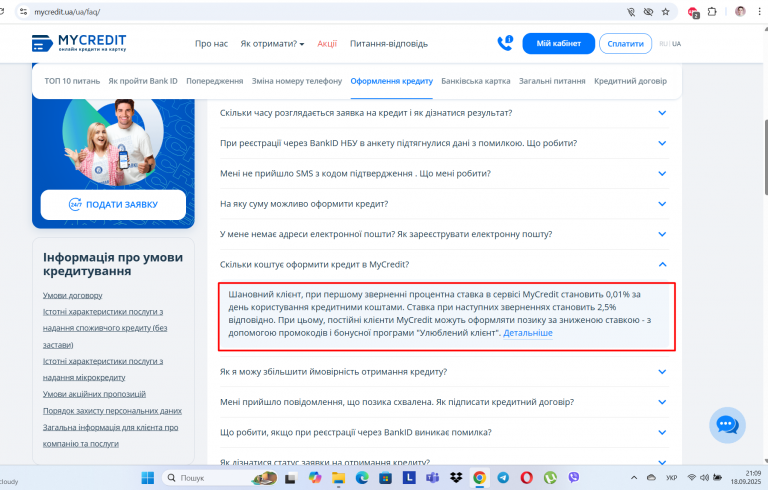Open the live chat bubble
This screenshot has width=768, height=490.
coord(727,425)
